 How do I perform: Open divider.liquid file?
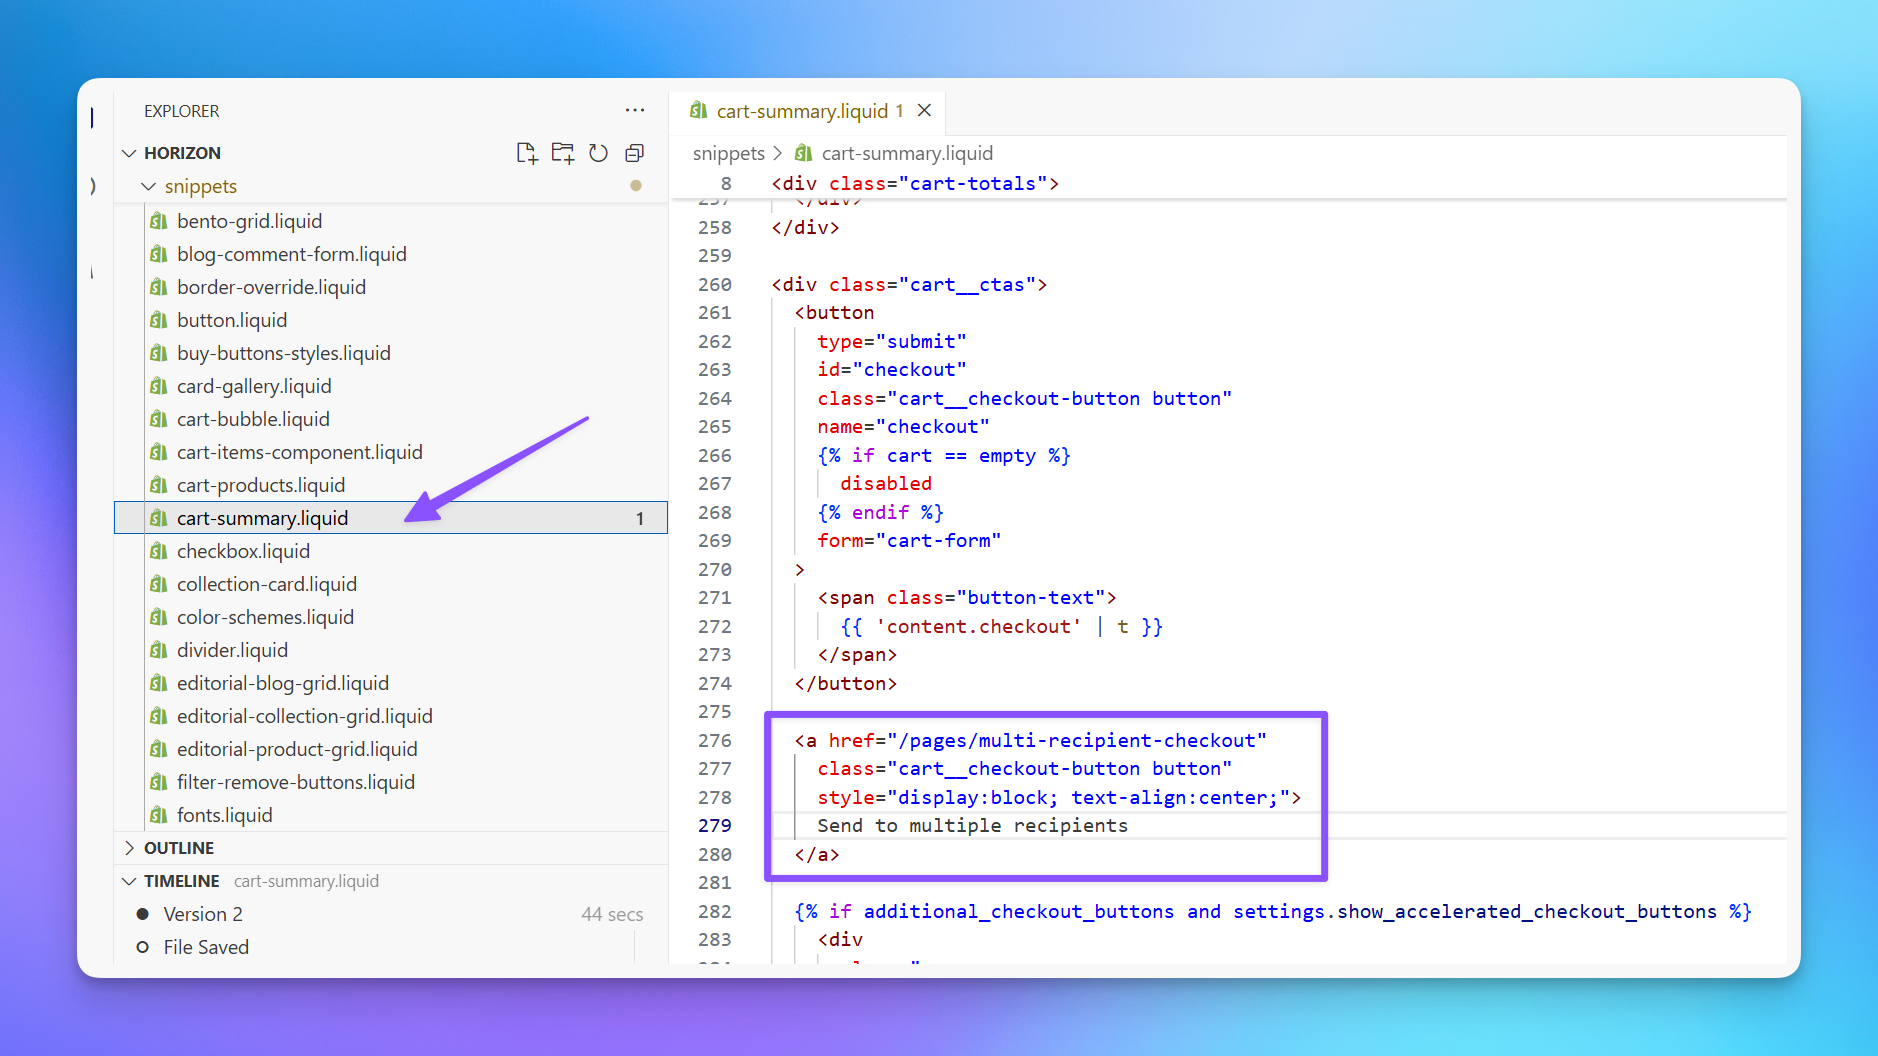(232, 650)
